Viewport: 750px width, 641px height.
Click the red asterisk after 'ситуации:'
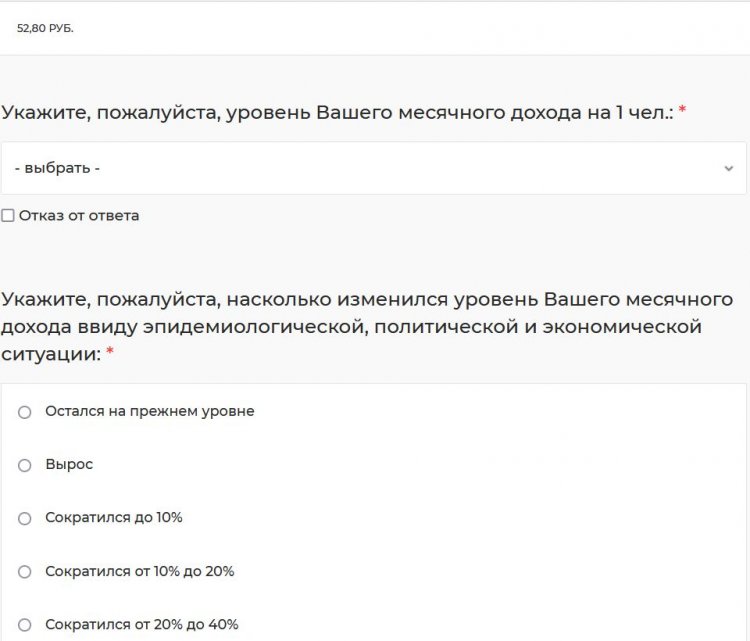tap(110, 355)
